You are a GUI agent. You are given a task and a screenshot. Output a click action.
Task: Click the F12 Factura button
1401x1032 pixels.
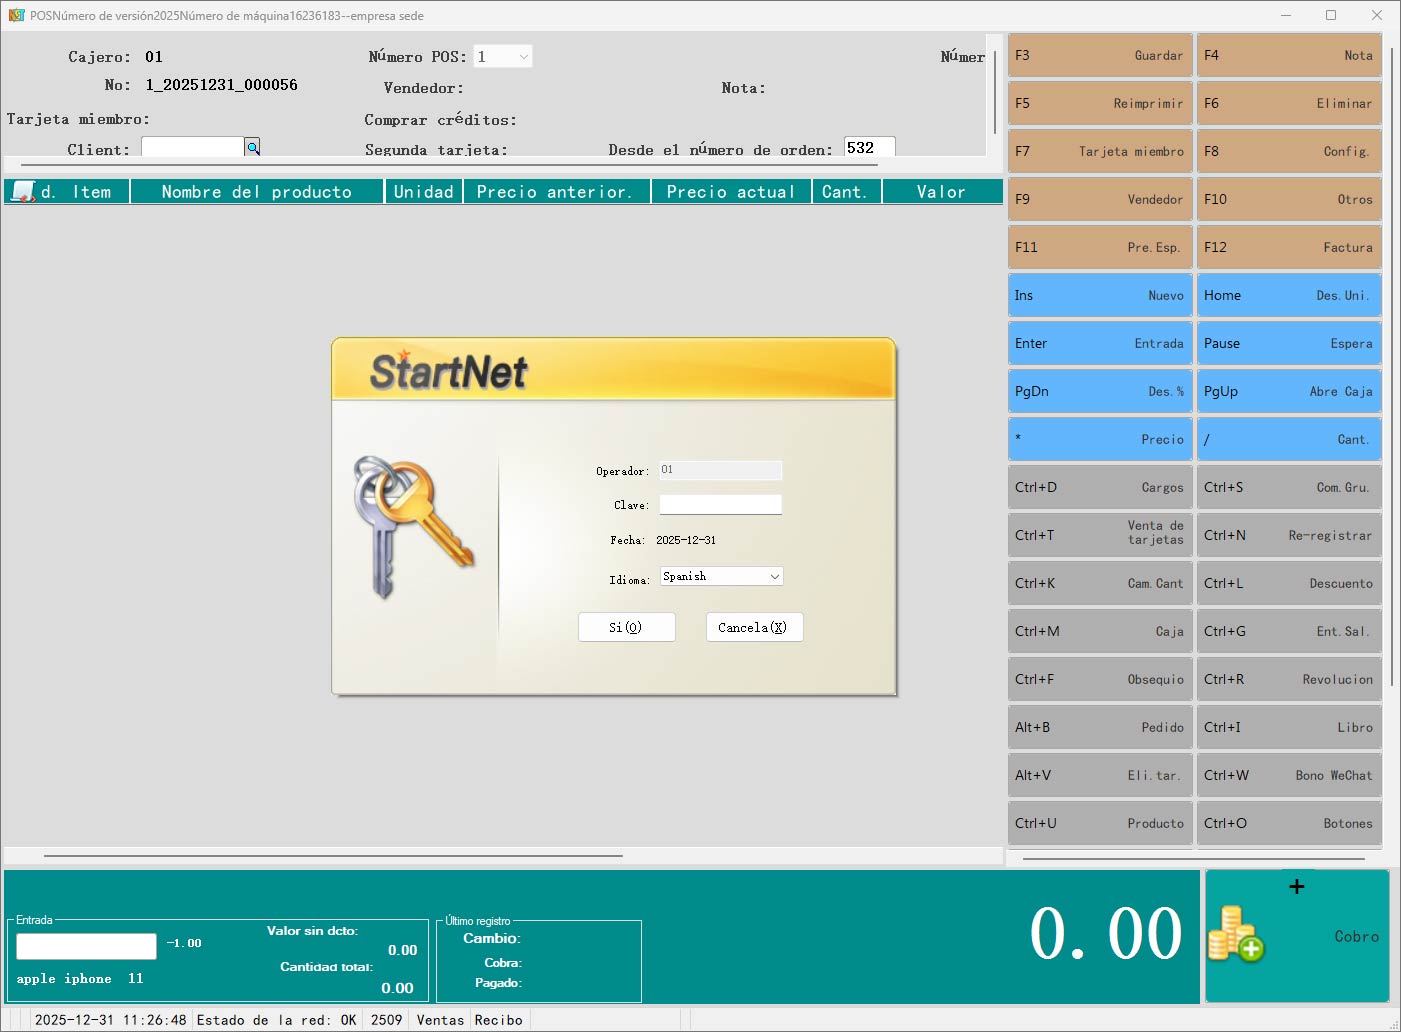pyautogui.click(x=1288, y=248)
